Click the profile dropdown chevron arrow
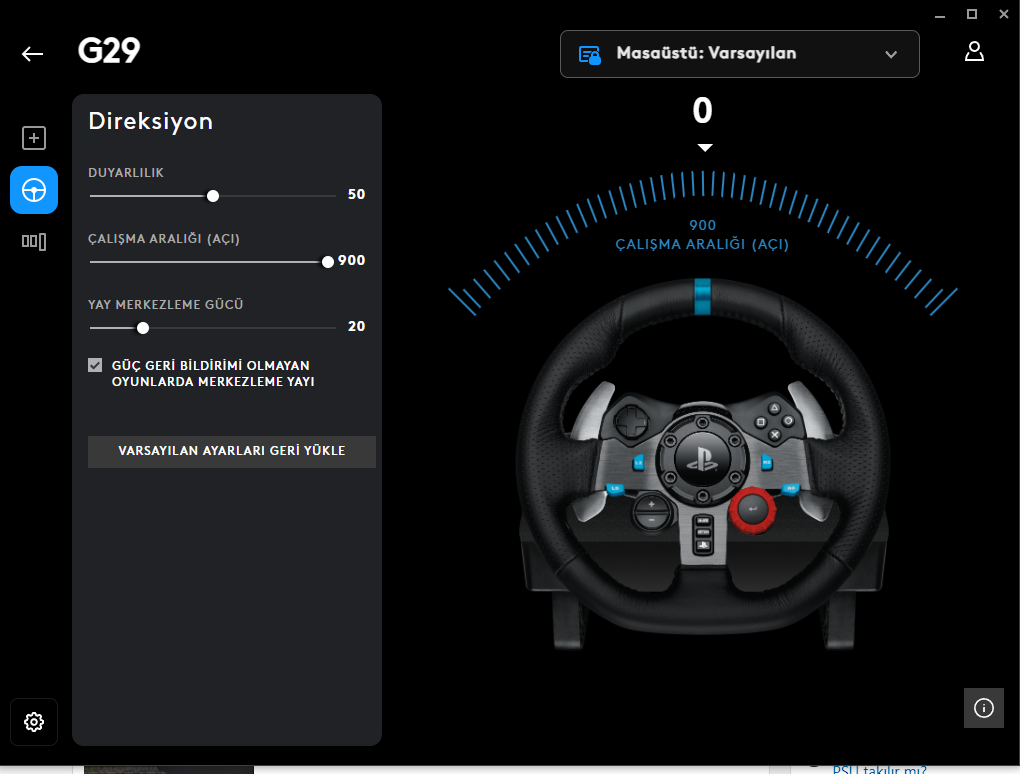 coord(891,55)
